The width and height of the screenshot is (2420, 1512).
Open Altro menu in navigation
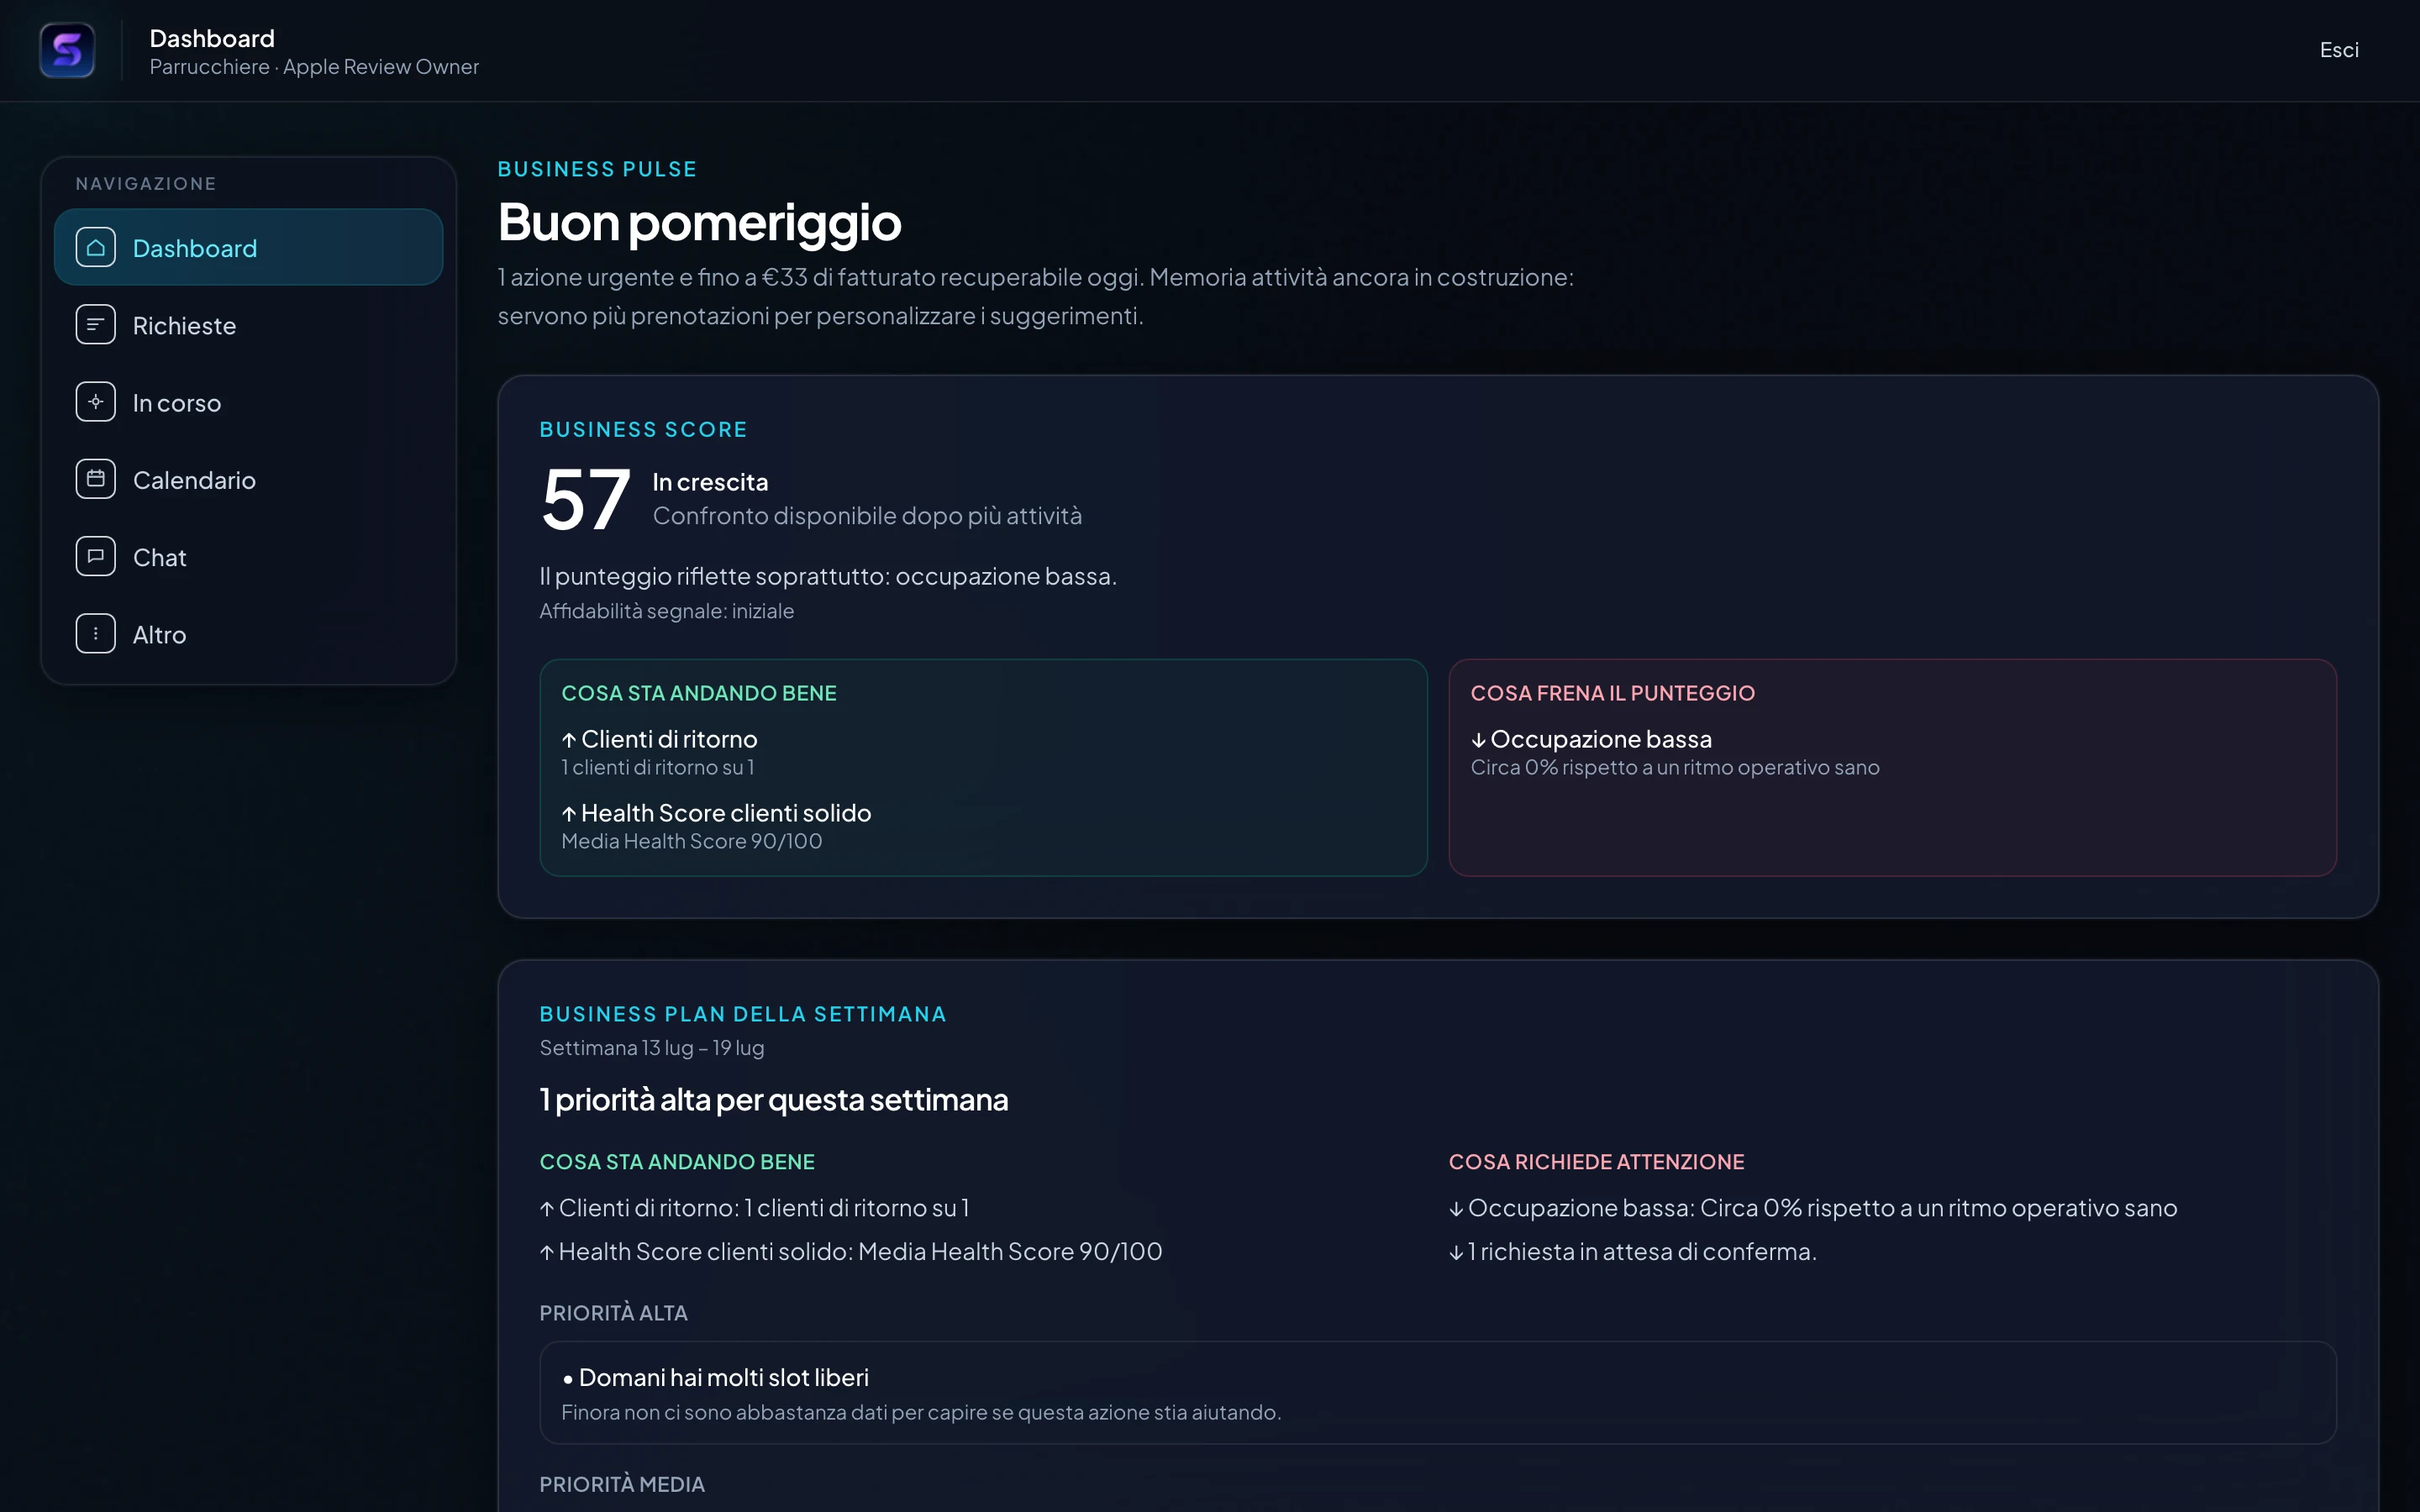pos(248,634)
